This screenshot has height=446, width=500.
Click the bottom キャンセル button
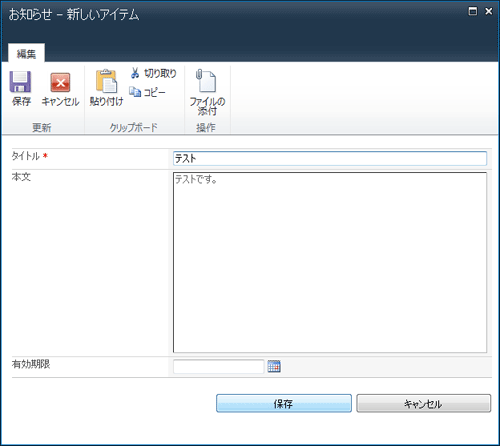coord(423,403)
